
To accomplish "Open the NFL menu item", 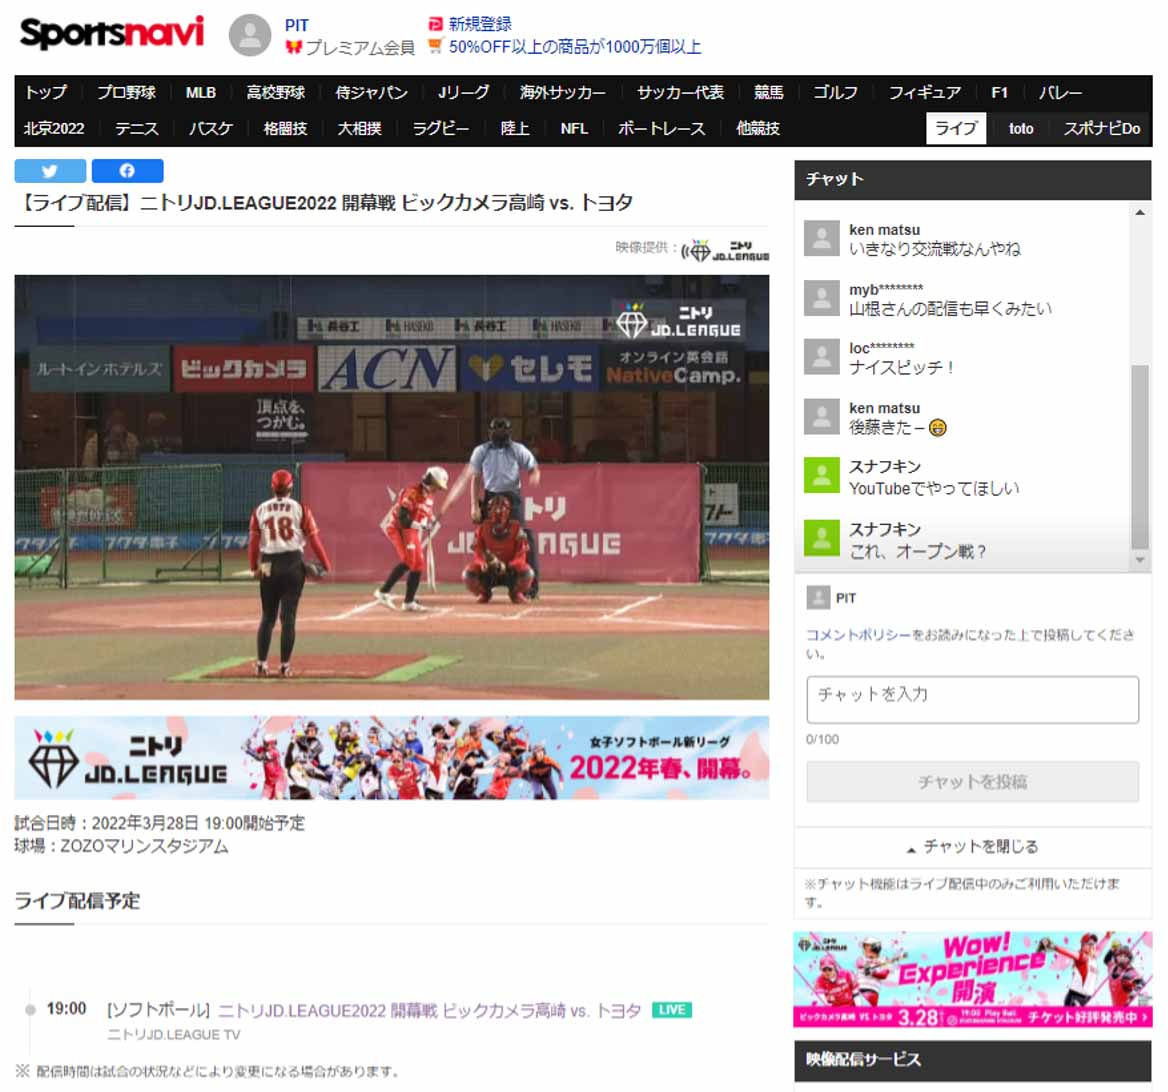I will click(574, 128).
